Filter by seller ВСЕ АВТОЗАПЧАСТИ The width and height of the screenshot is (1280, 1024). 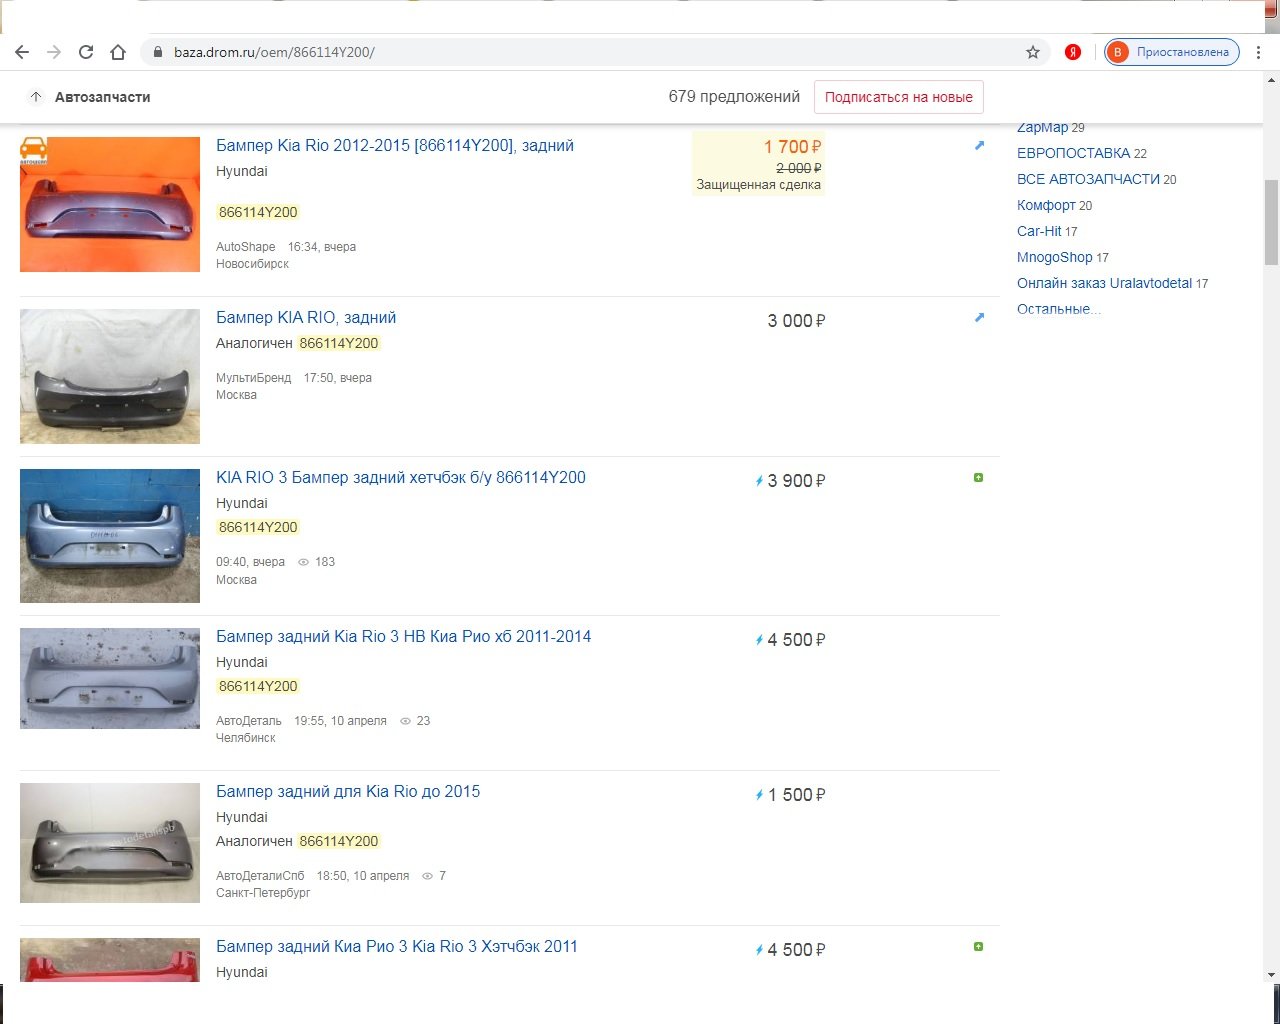pyautogui.click(x=1089, y=179)
